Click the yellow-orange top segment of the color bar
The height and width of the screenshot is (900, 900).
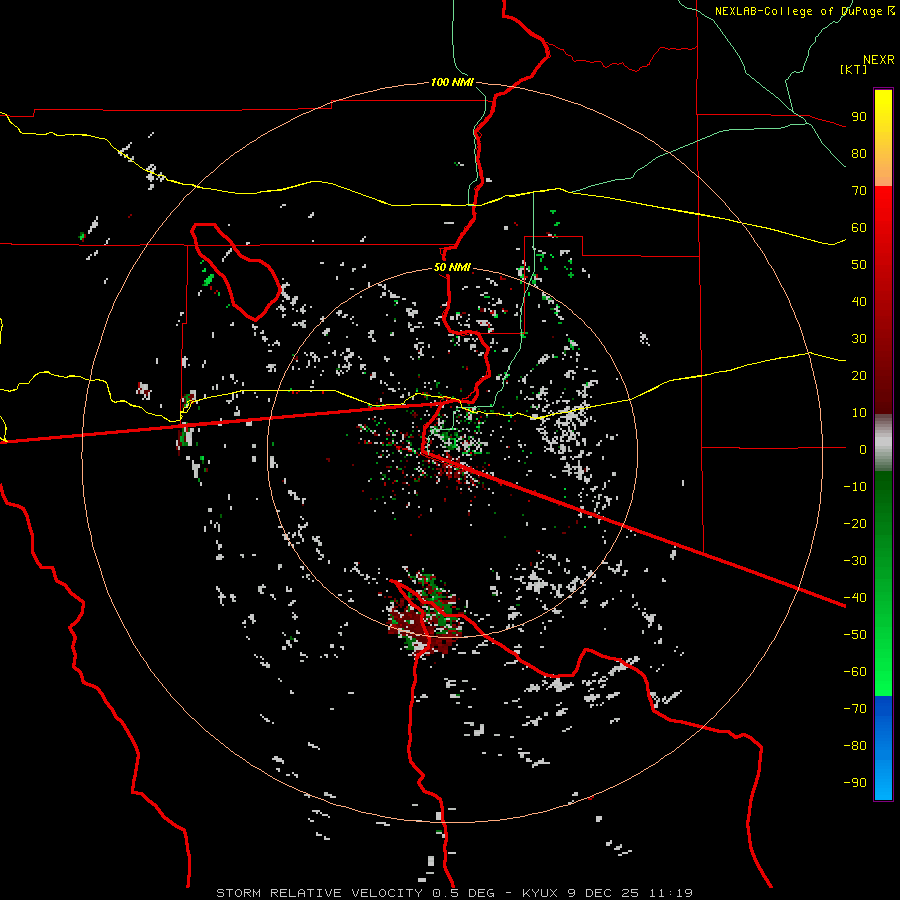pyautogui.click(x=883, y=138)
